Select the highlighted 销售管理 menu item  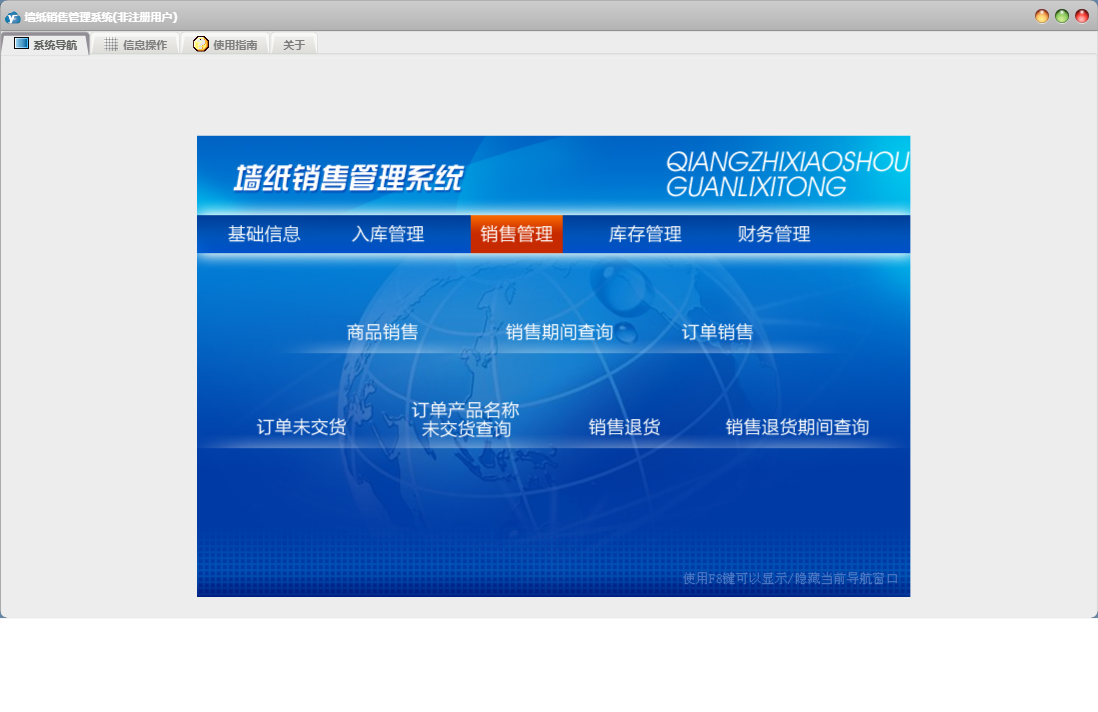coord(517,234)
